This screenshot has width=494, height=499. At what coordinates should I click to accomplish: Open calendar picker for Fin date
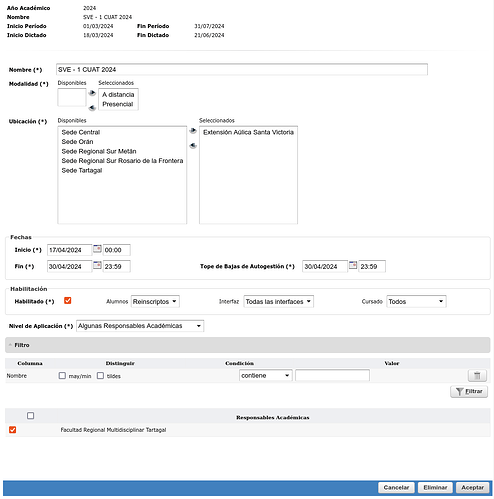point(97,265)
